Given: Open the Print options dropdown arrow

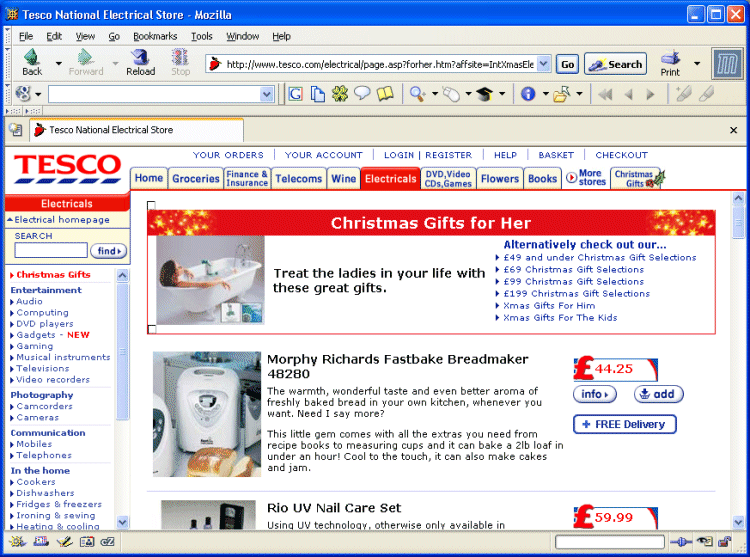Looking at the screenshot, I should coord(697,63).
